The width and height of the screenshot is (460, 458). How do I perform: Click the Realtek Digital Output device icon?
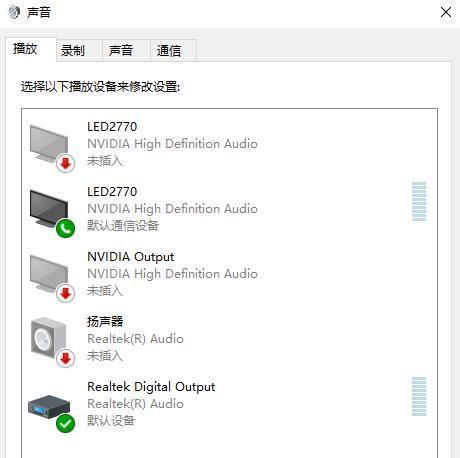click(x=52, y=413)
